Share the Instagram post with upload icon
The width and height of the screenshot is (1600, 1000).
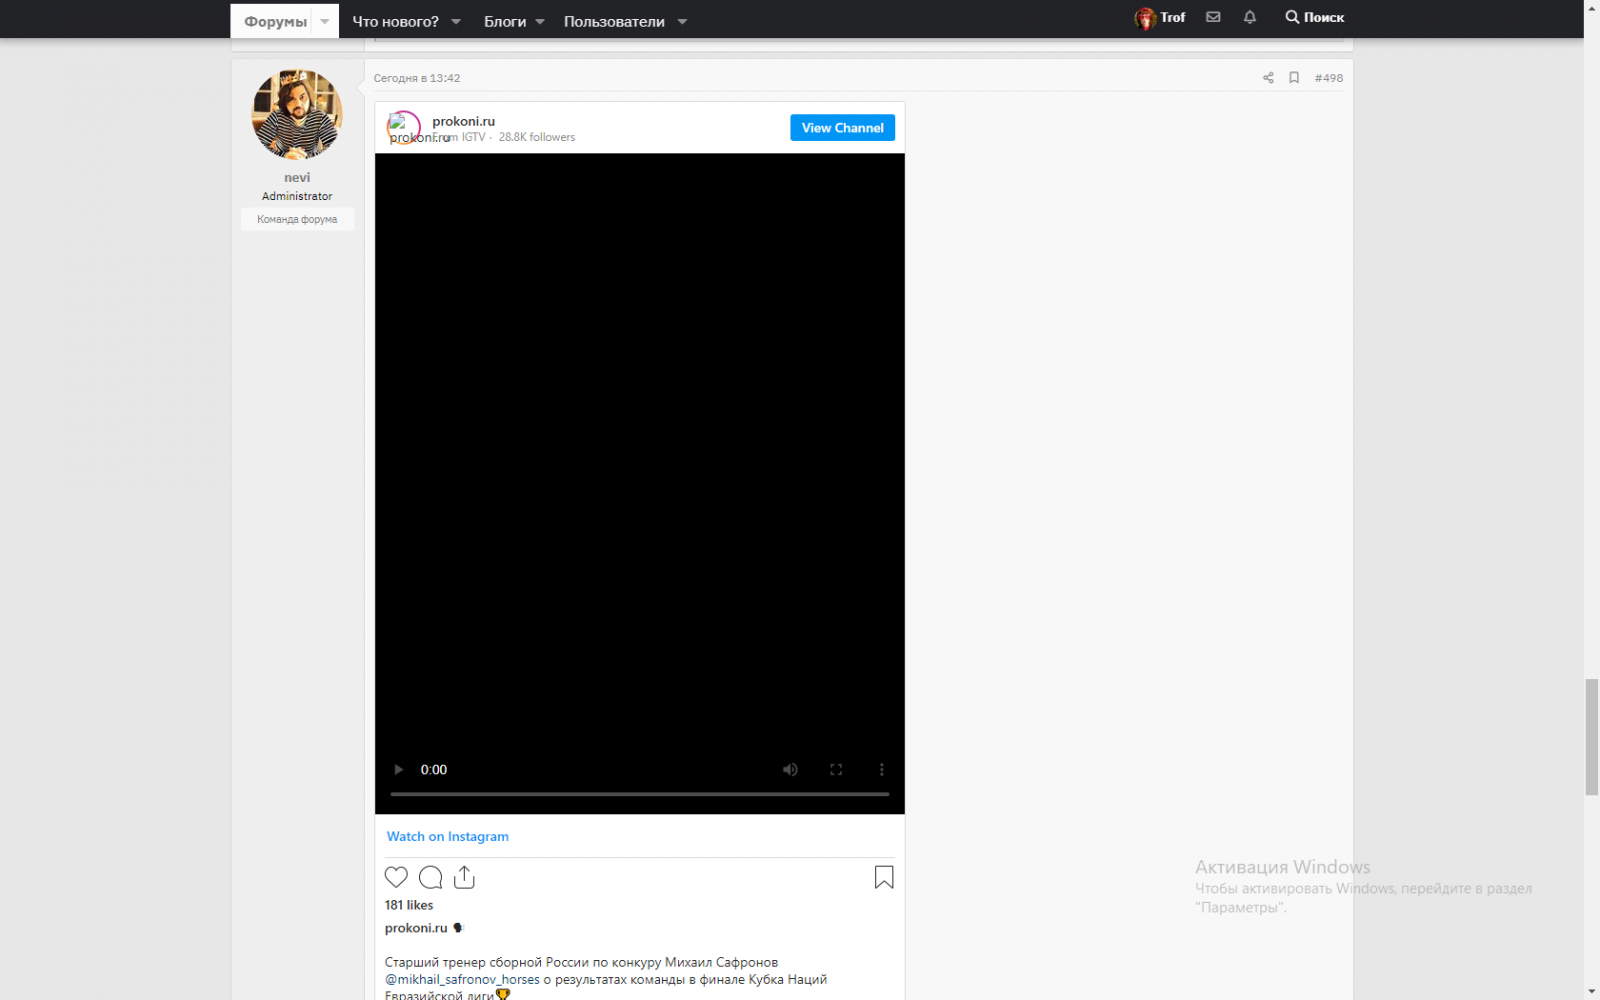[x=464, y=877]
